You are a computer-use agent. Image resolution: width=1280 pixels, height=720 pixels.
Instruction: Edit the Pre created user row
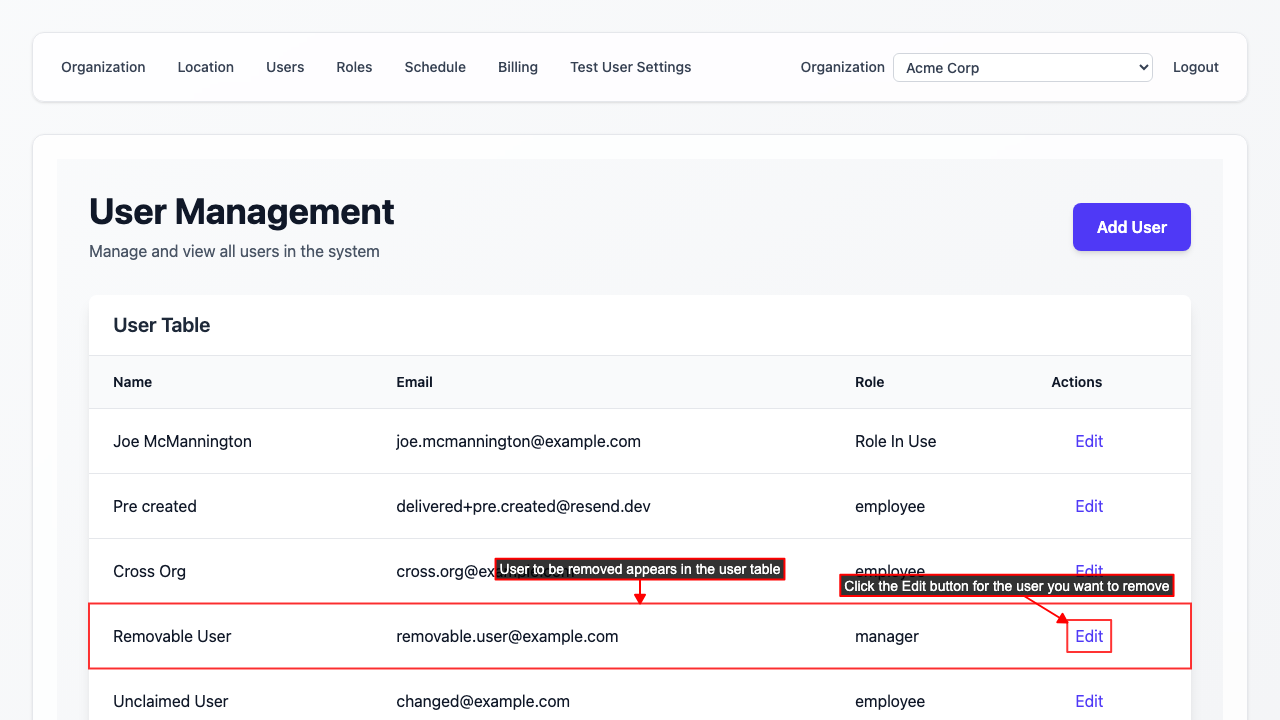(1088, 506)
